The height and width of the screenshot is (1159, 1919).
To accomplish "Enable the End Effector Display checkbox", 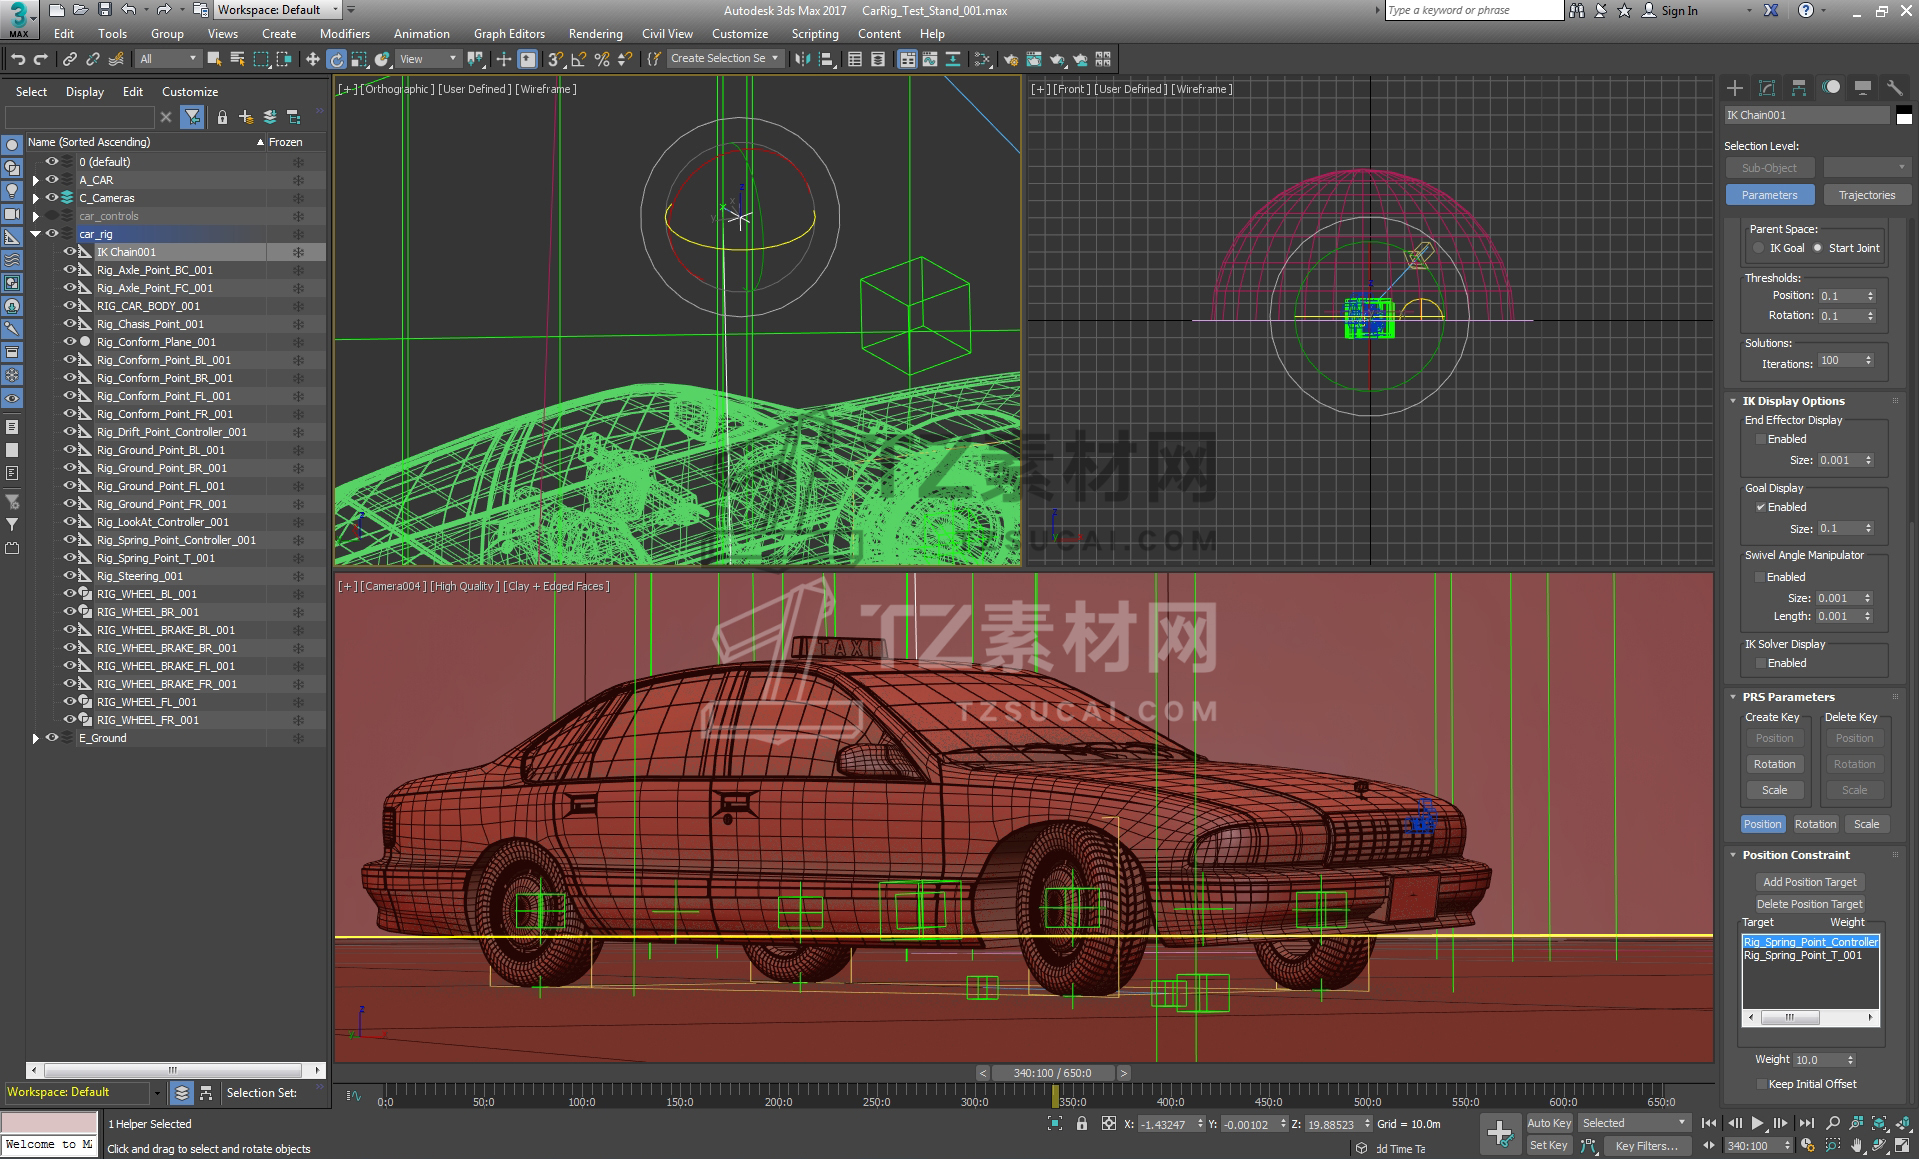I will (x=1761, y=439).
